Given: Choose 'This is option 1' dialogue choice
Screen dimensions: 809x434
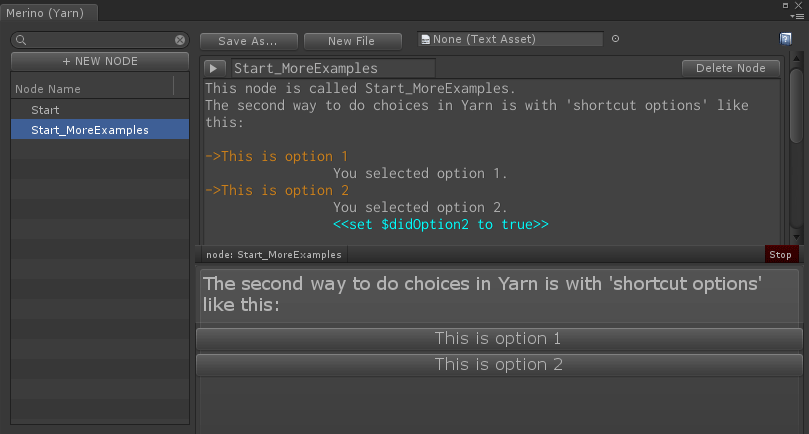Looking at the screenshot, I should [498, 339].
